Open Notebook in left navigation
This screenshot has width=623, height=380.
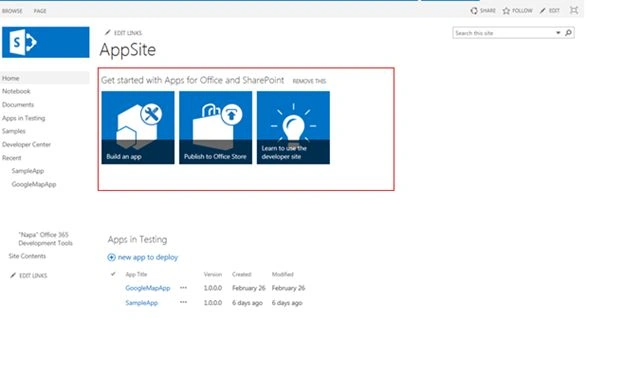[x=16, y=91]
